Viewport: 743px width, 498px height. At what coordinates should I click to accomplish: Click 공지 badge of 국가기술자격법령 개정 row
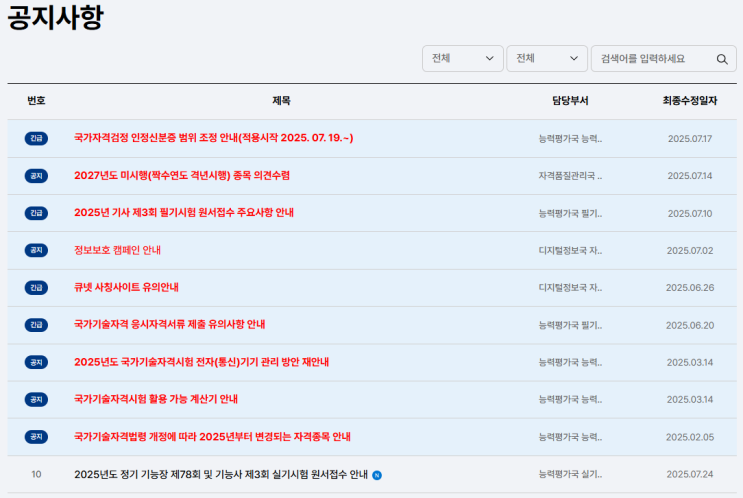tap(36, 437)
